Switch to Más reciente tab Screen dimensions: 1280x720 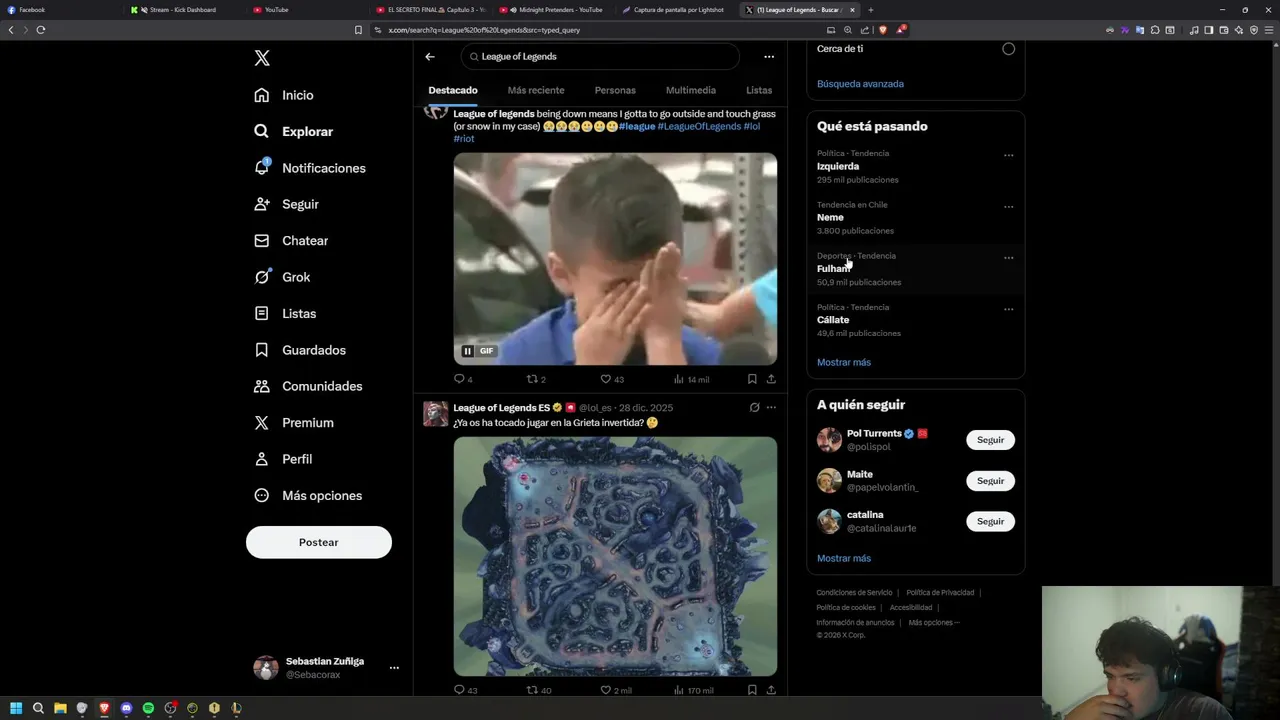[x=536, y=90]
